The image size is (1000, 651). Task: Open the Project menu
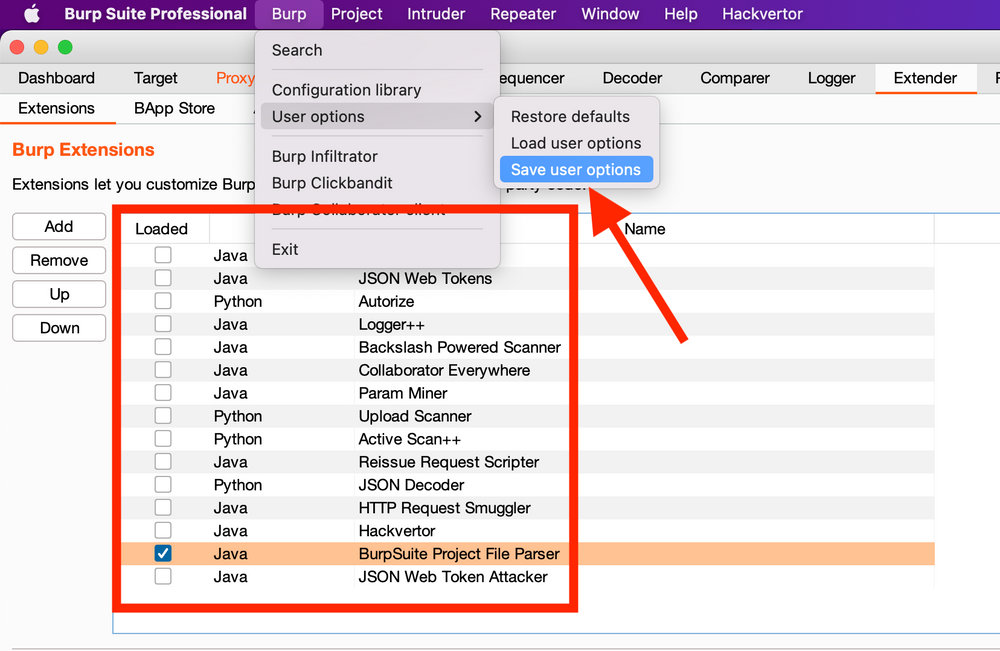click(357, 14)
